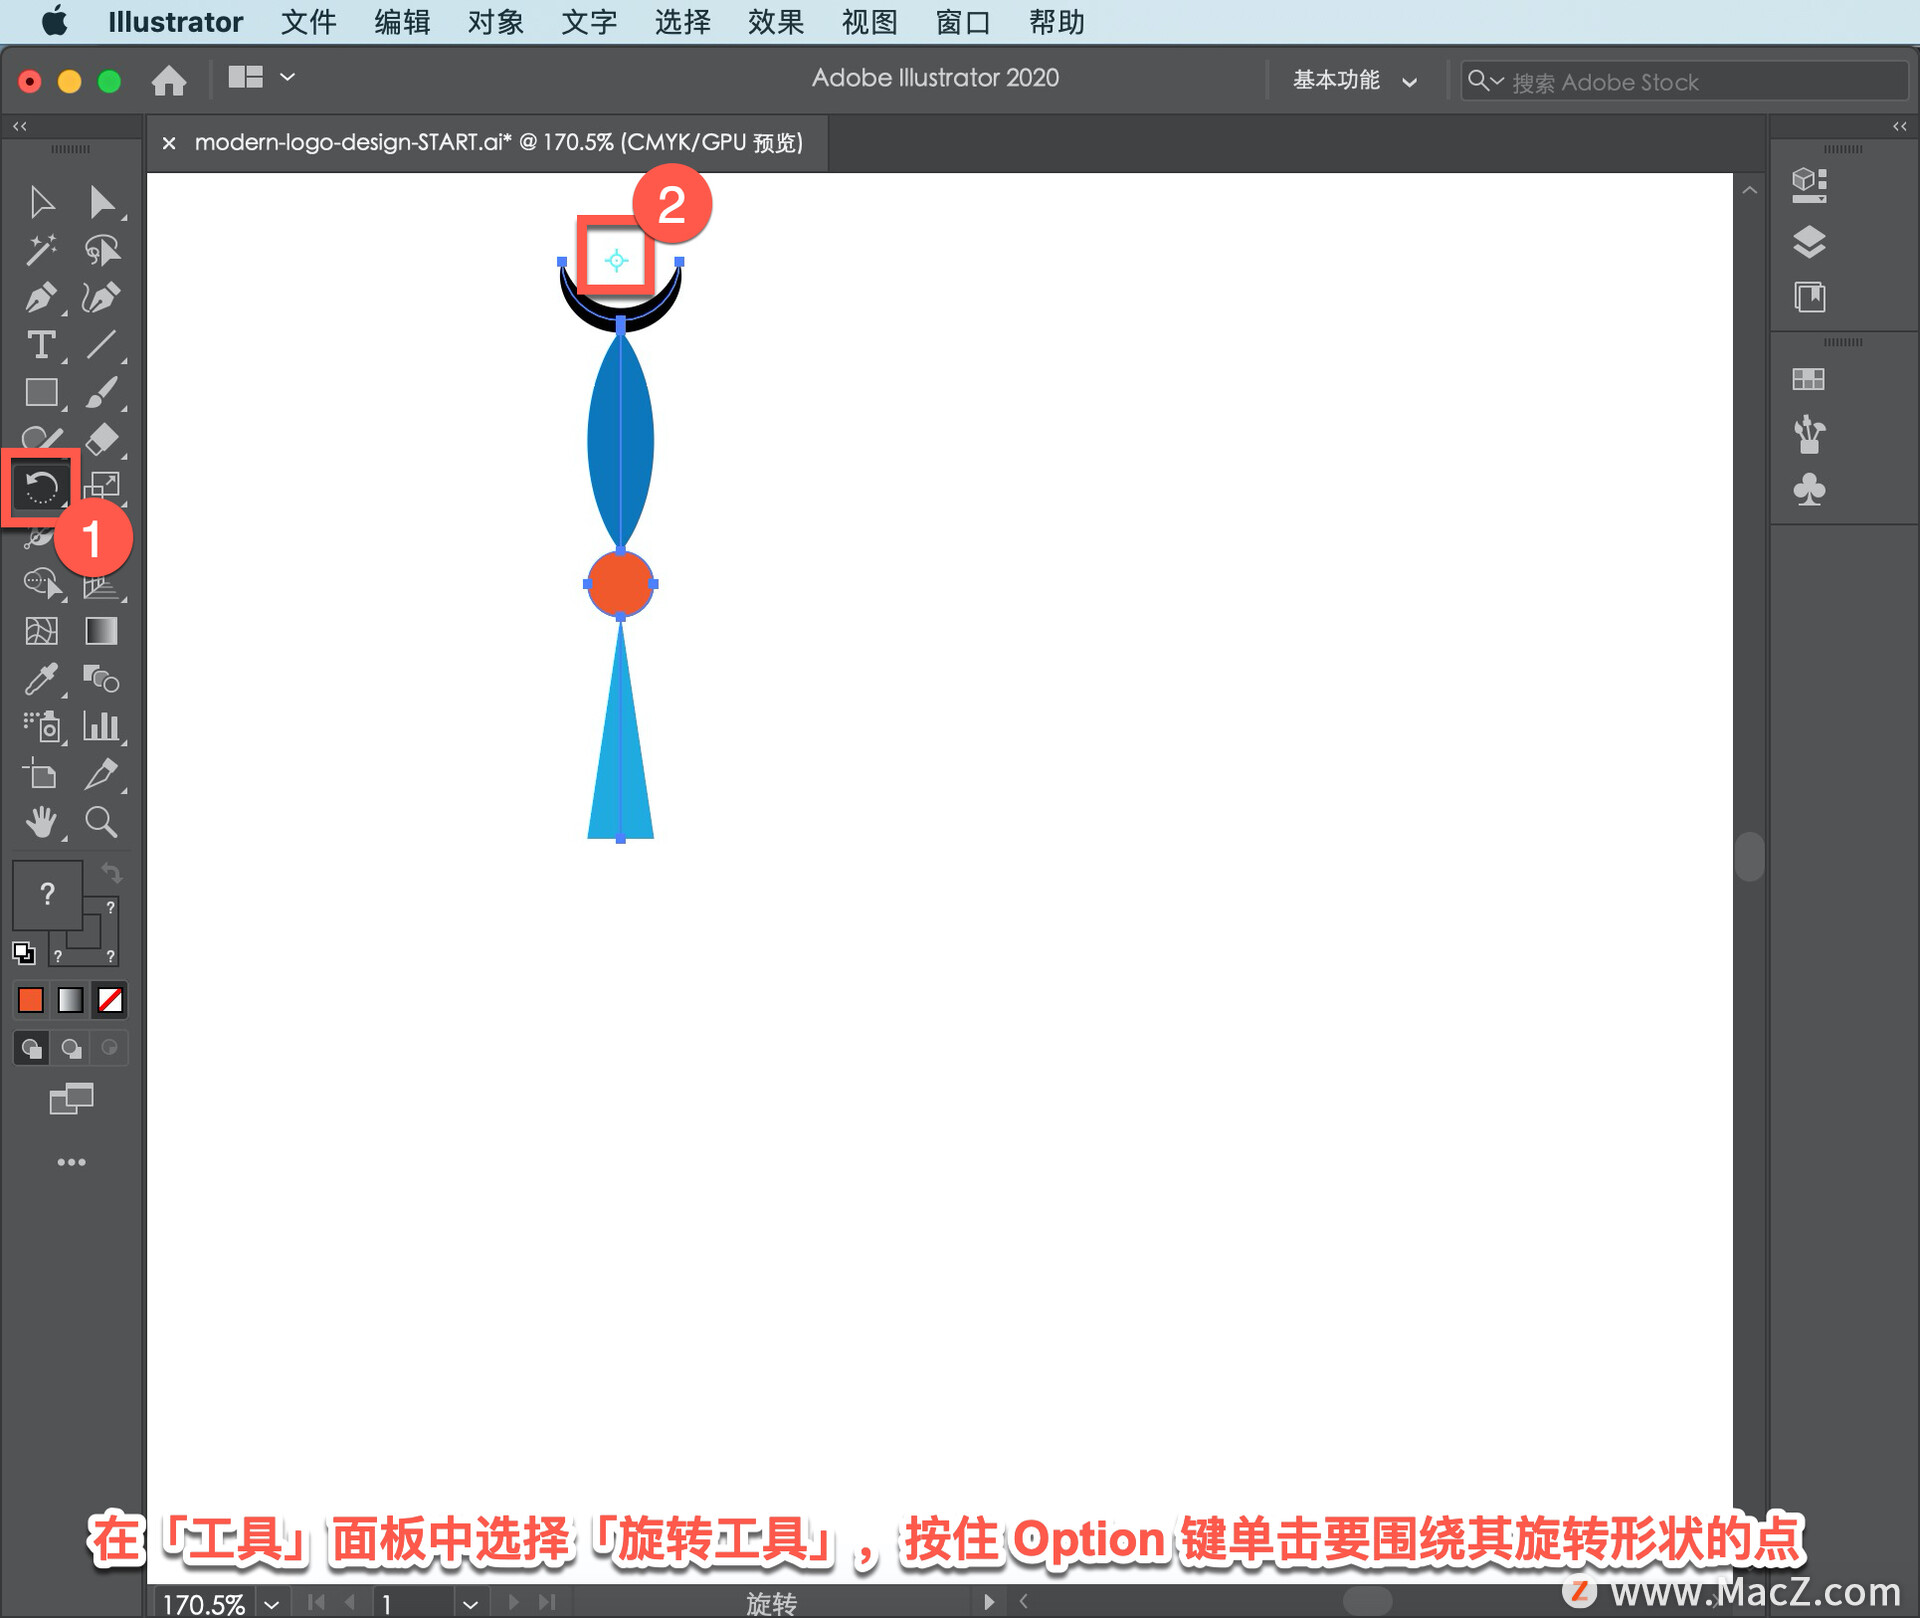1920x1618 pixels.
Task: Swap fill and stroke arrow
Action: tap(111, 873)
